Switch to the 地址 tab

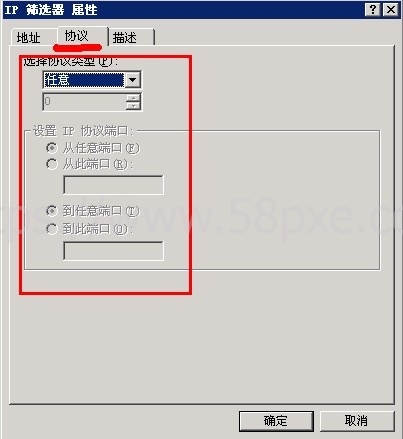29,38
